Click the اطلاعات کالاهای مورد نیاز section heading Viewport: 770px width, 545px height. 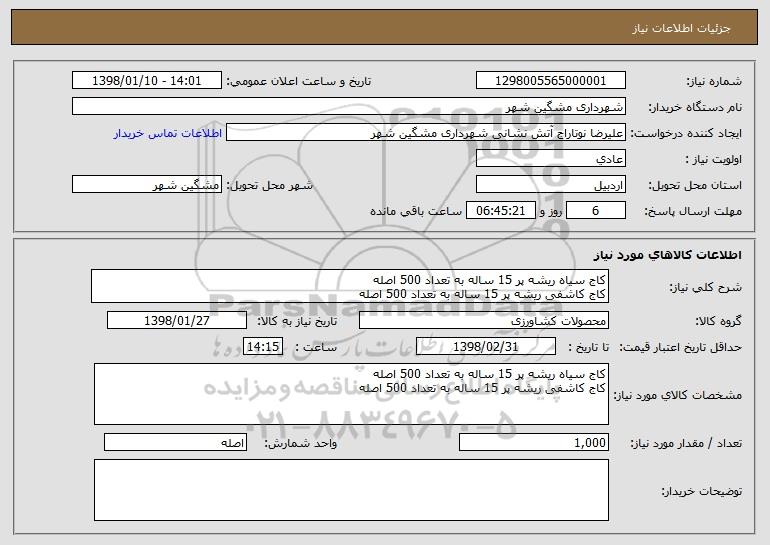click(x=668, y=255)
